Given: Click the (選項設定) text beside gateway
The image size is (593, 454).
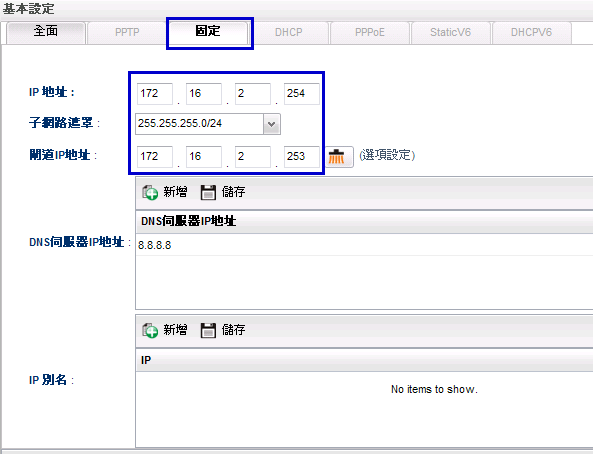Looking at the screenshot, I should [x=387, y=155].
